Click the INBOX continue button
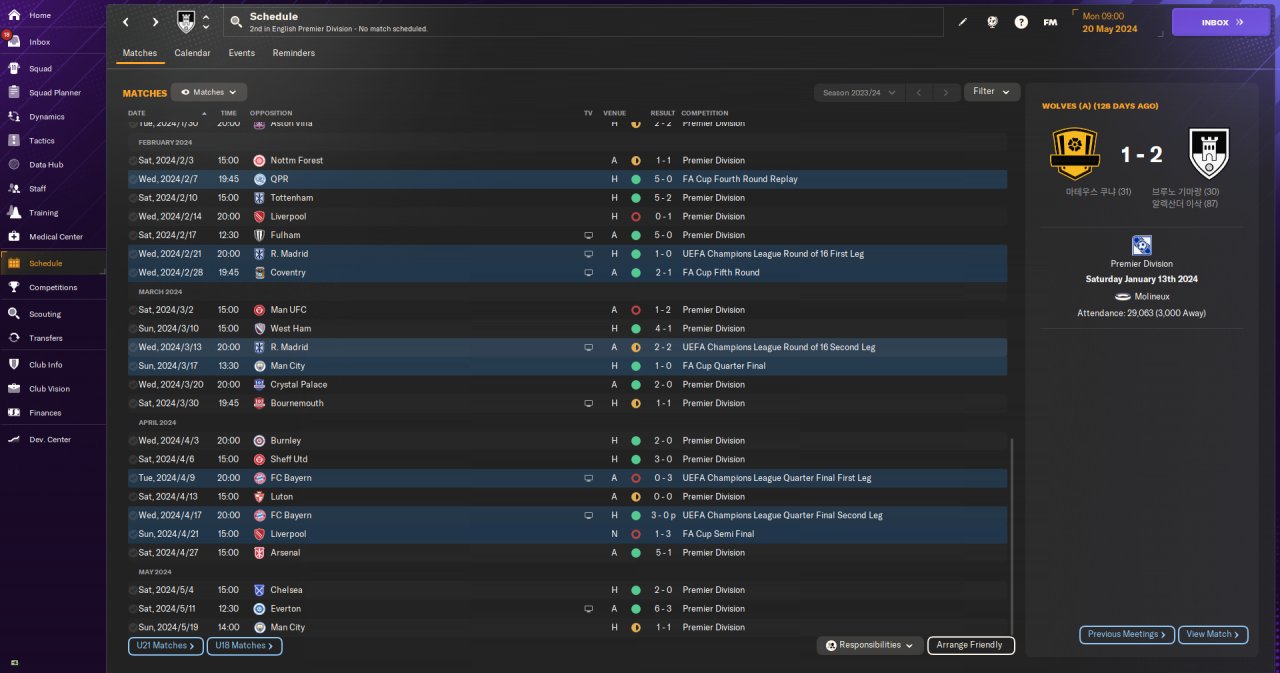1280x673 pixels. click(x=1221, y=22)
